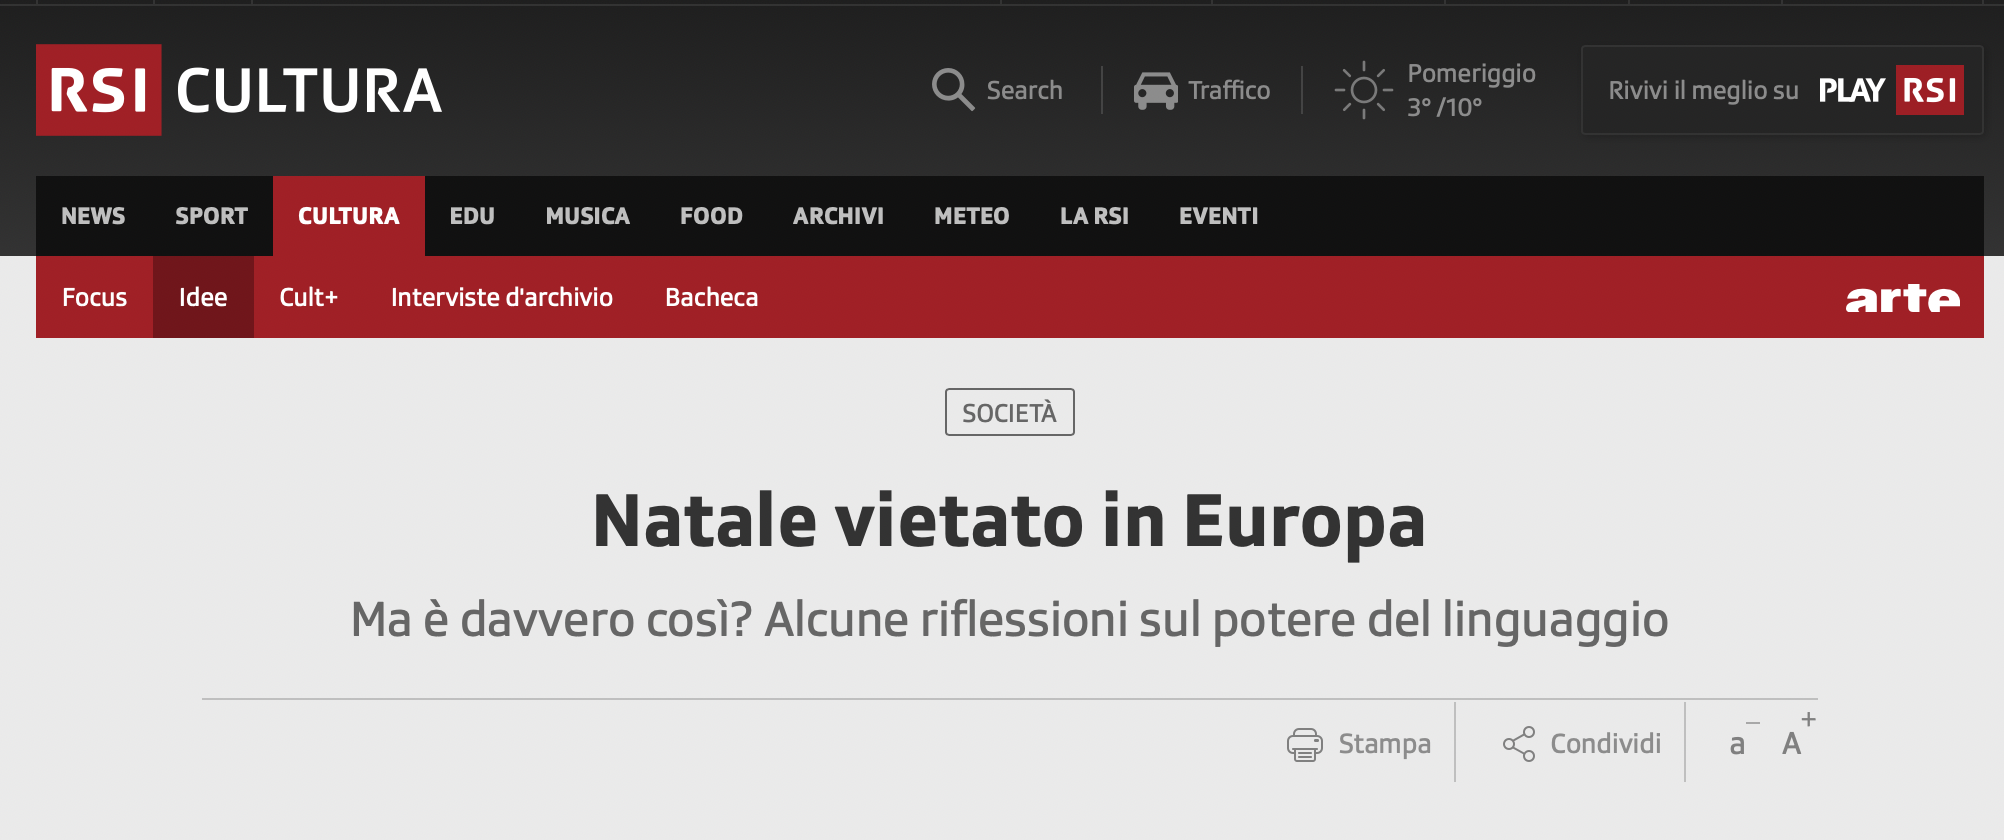2004x840 pixels.
Task: Click the Traffico car icon
Action: (1155, 91)
